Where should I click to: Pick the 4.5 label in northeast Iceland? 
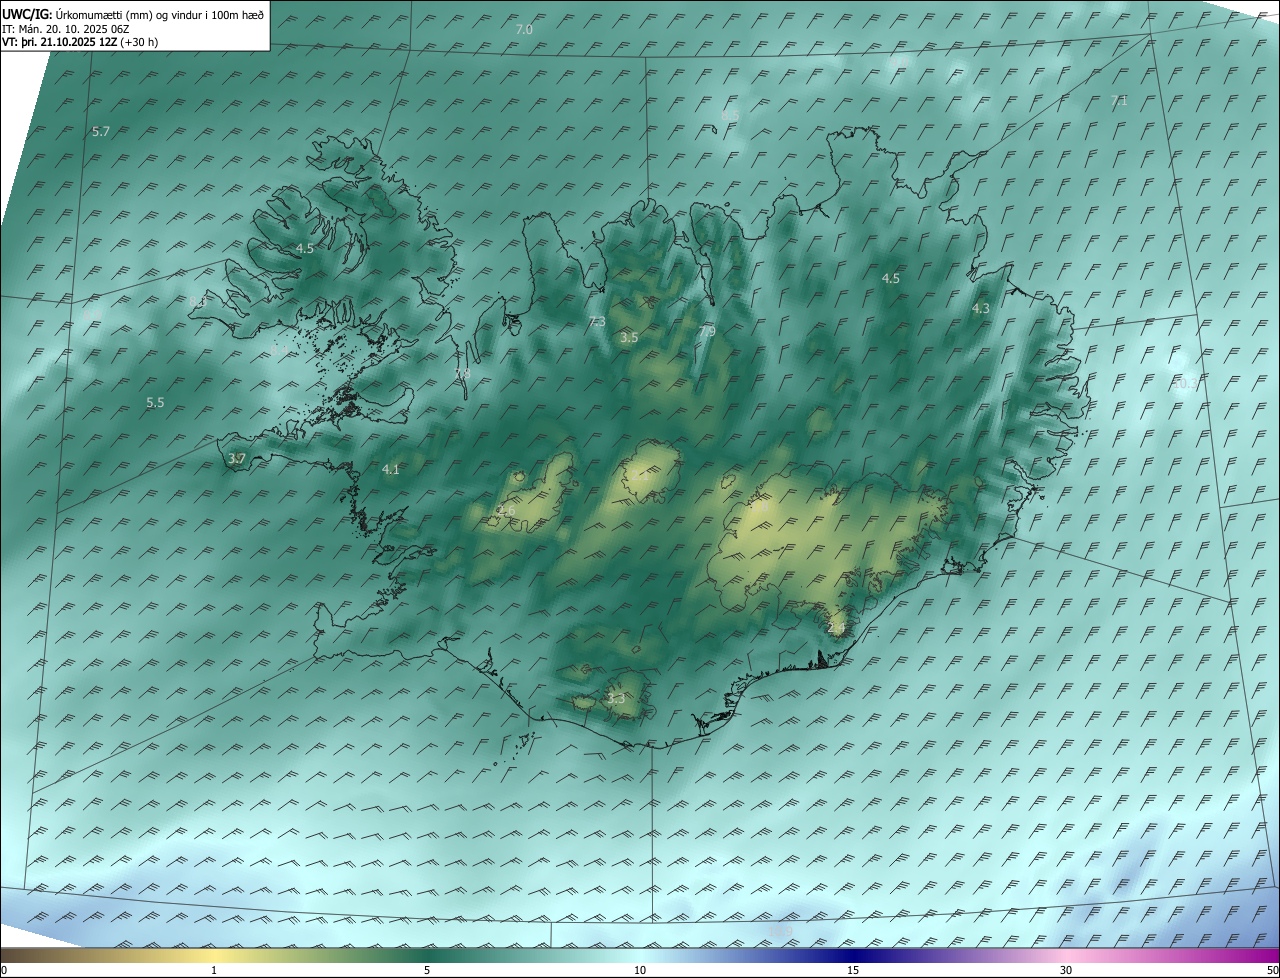point(891,279)
